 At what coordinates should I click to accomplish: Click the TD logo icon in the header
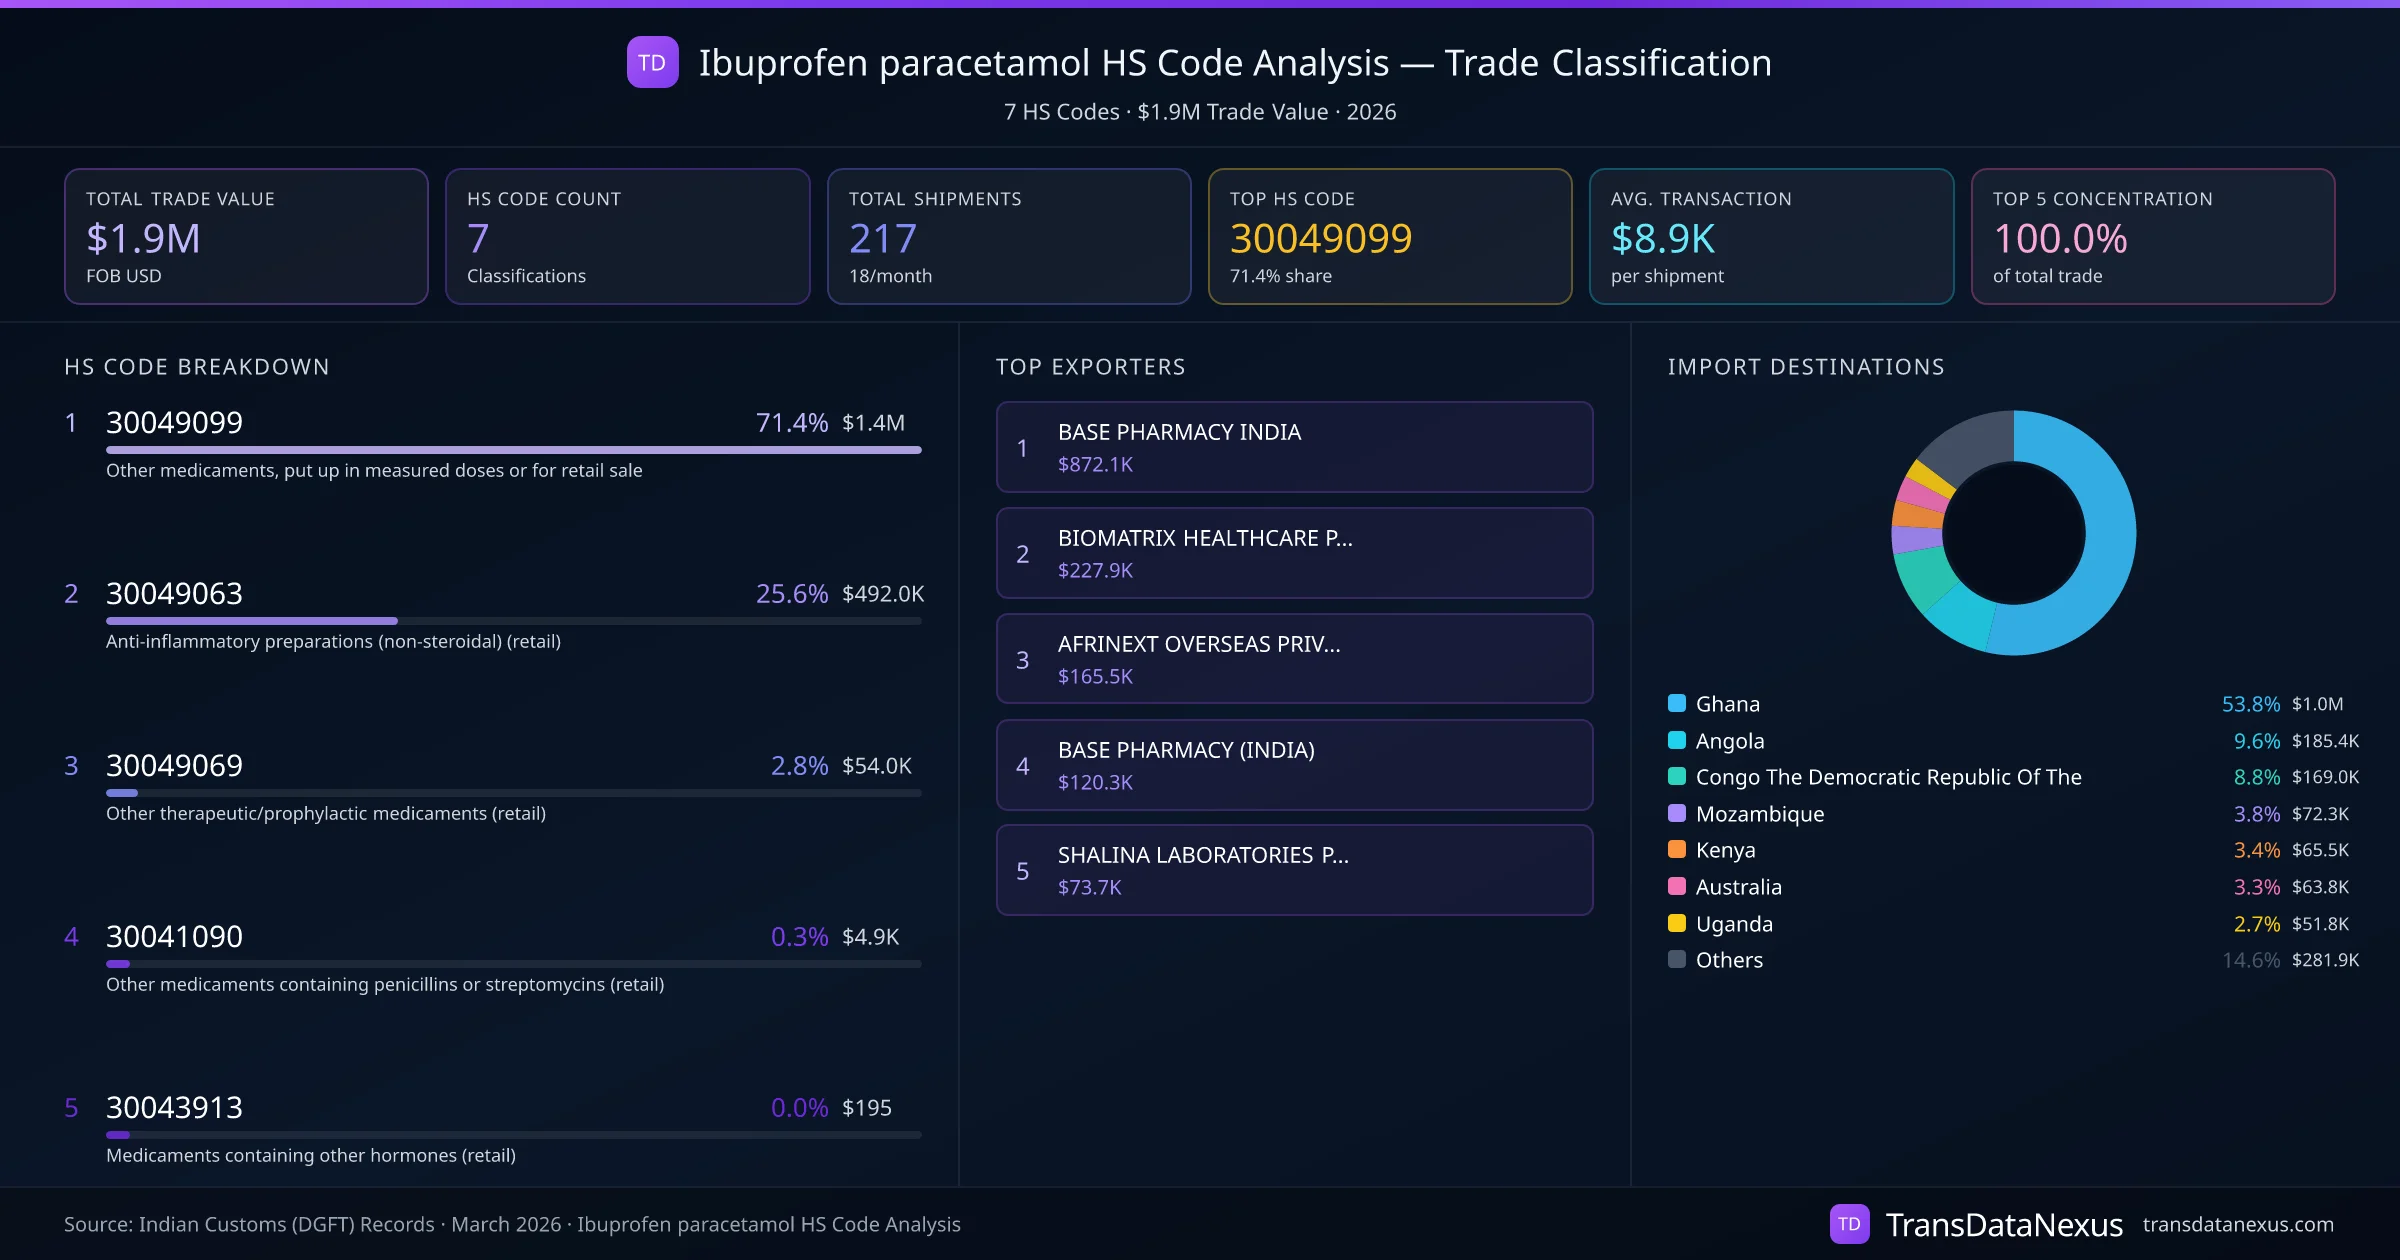[x=653, y=63]
